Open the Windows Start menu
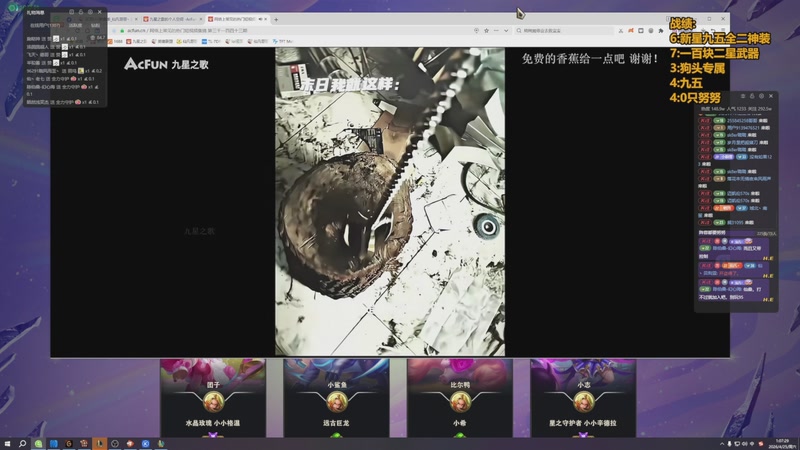The image size is (800, 450). (x=7, y=444)
